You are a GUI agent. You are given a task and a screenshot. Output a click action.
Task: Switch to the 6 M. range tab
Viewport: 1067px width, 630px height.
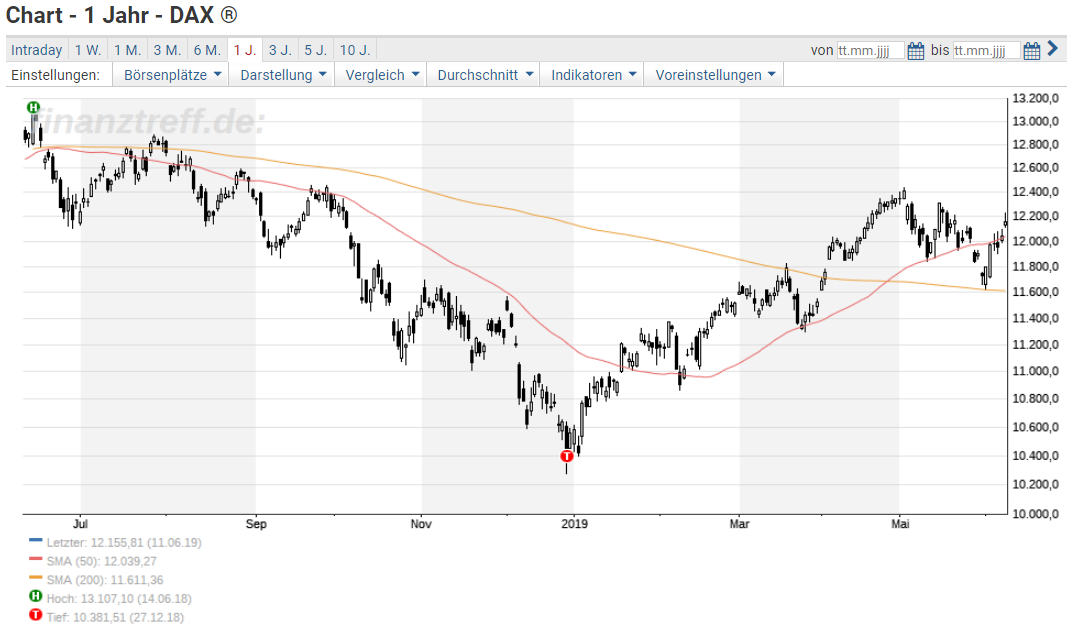(207, 50)
